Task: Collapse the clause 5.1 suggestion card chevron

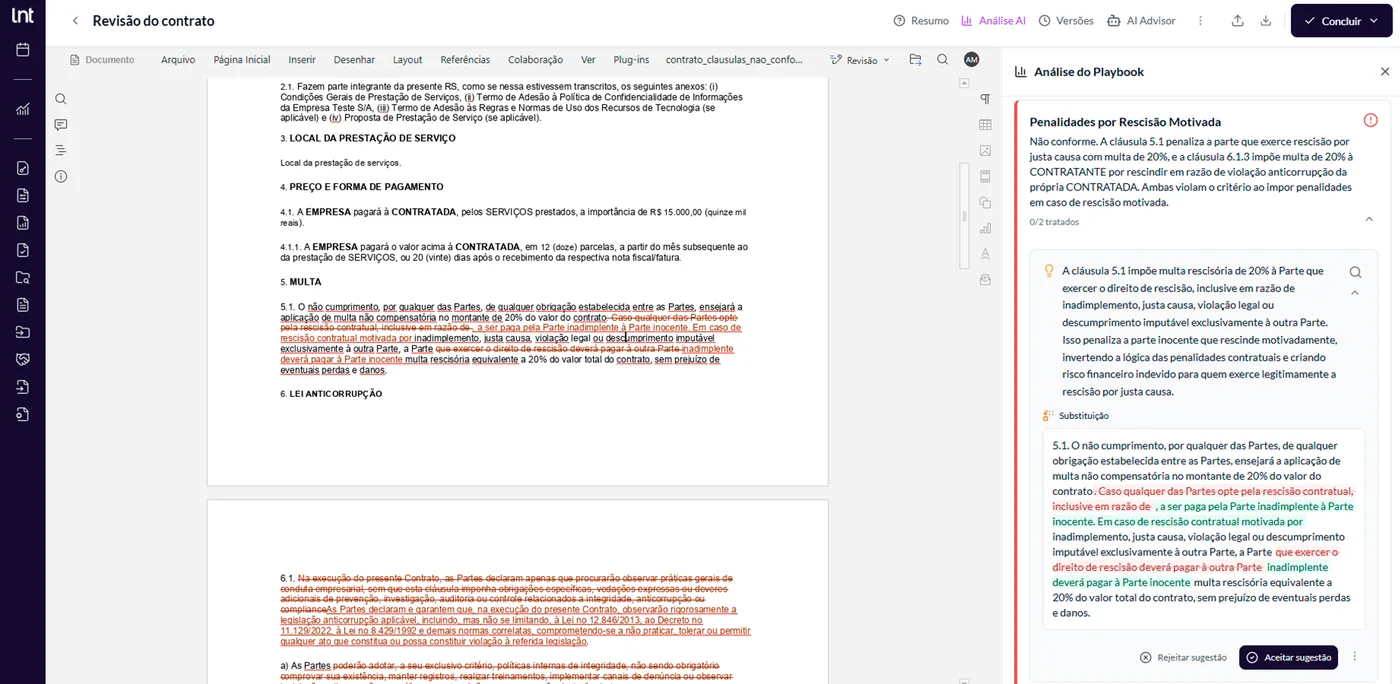Action: (1355, 294)
